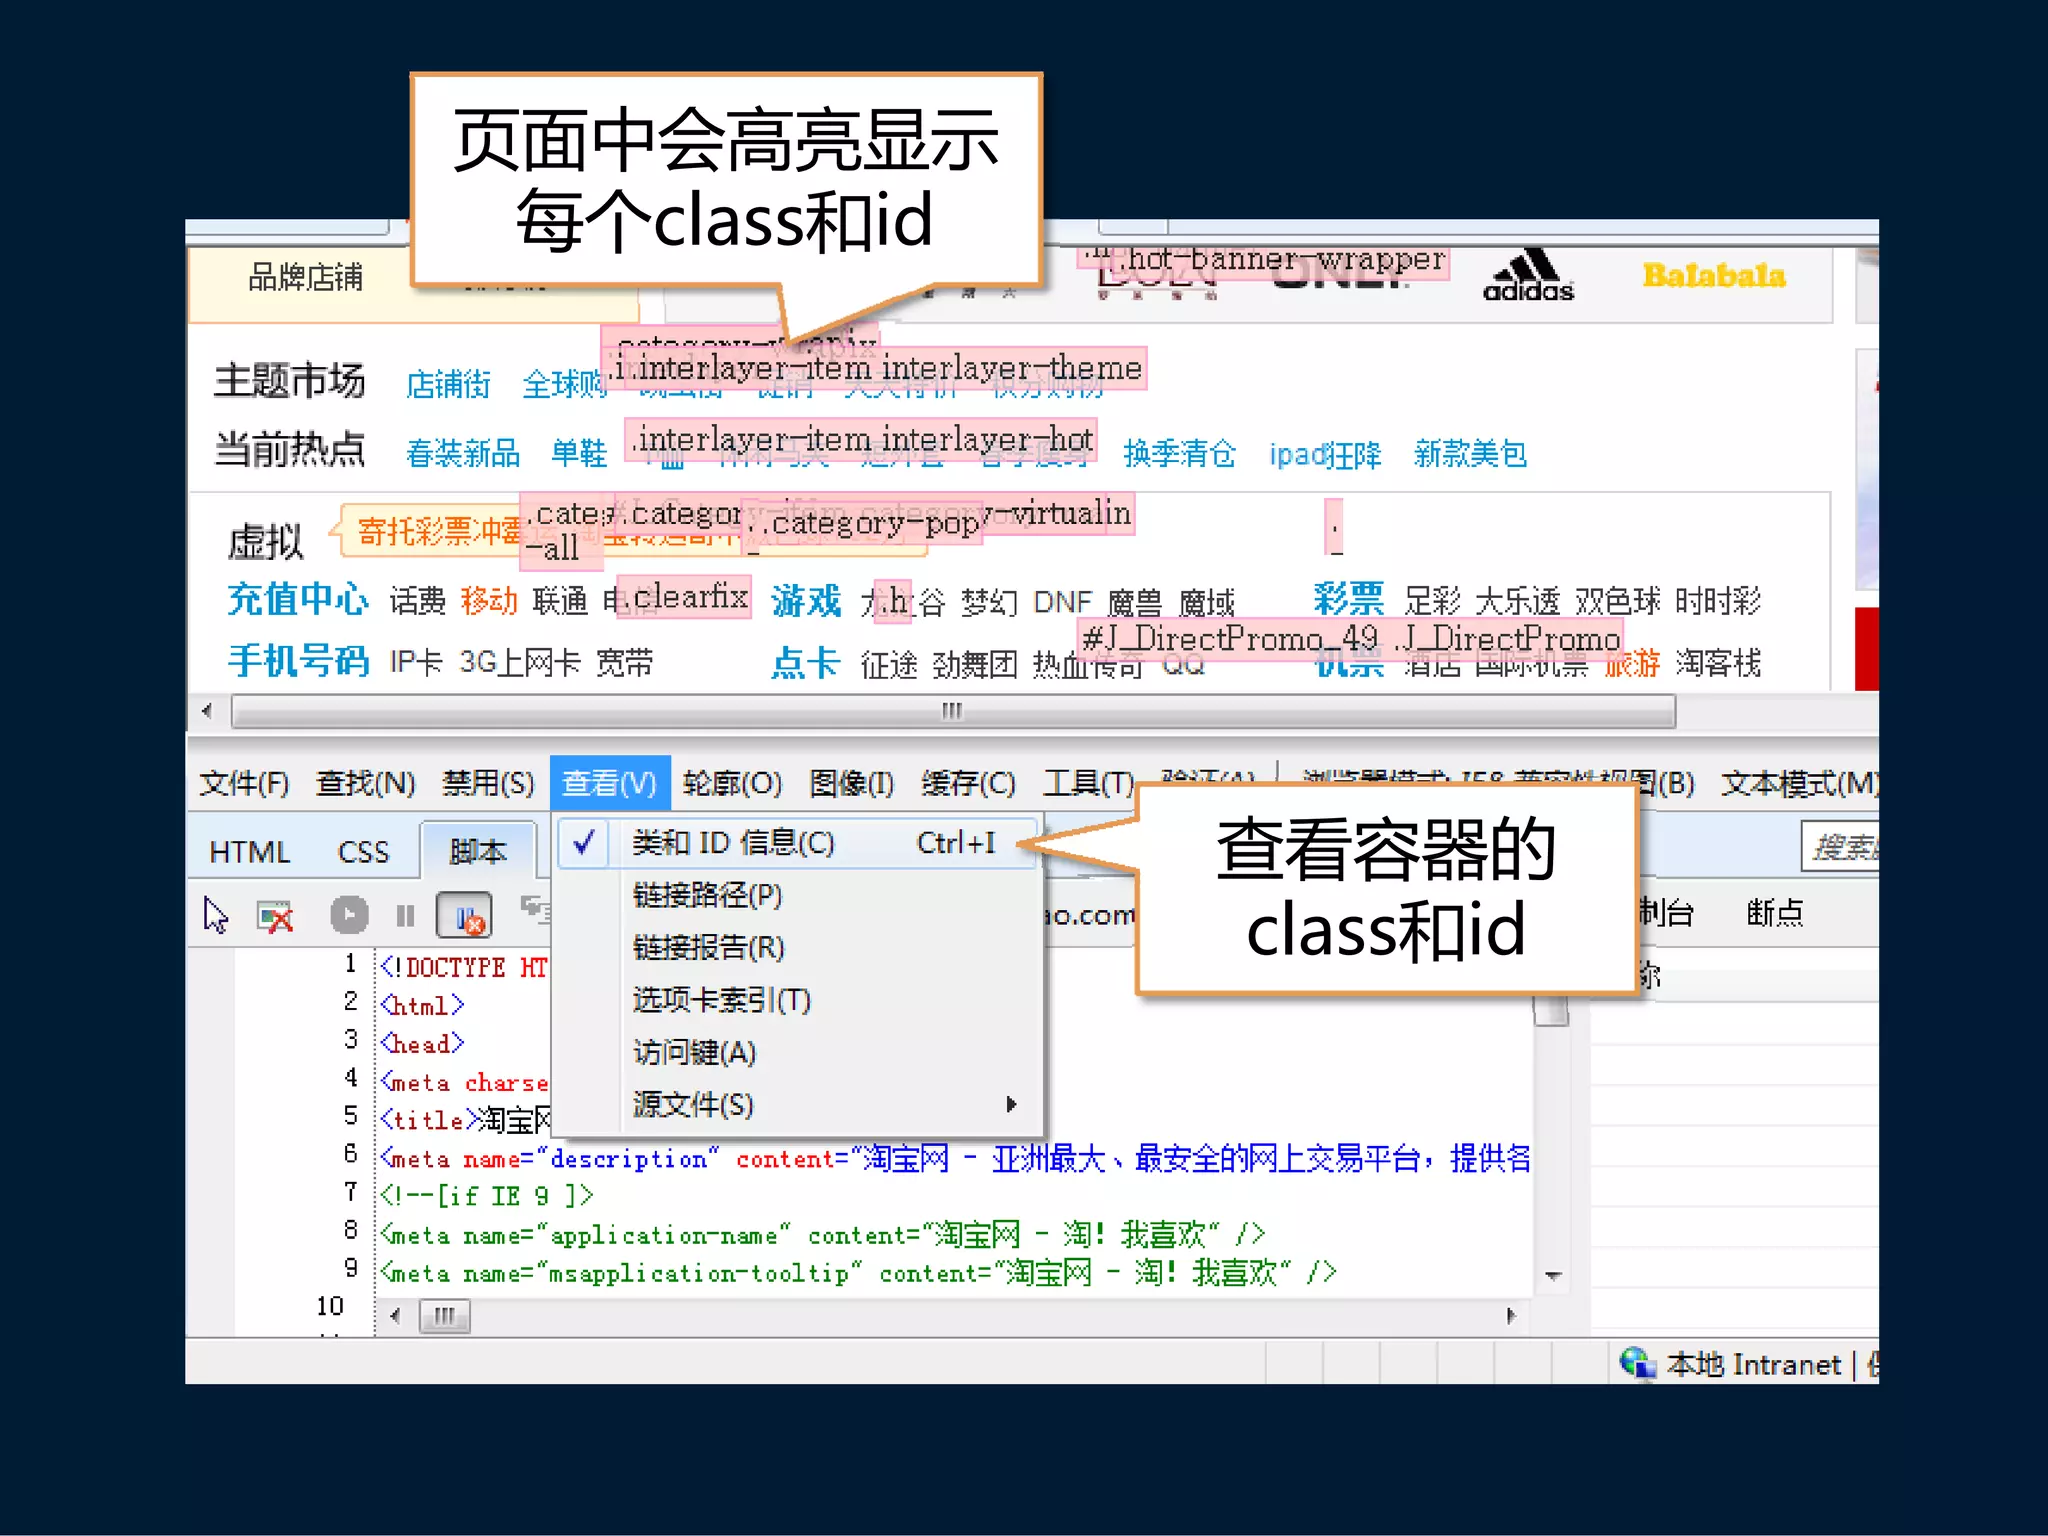Open the 文件(F) menu
The image size is (2048, 1536).
coord(244,783)
